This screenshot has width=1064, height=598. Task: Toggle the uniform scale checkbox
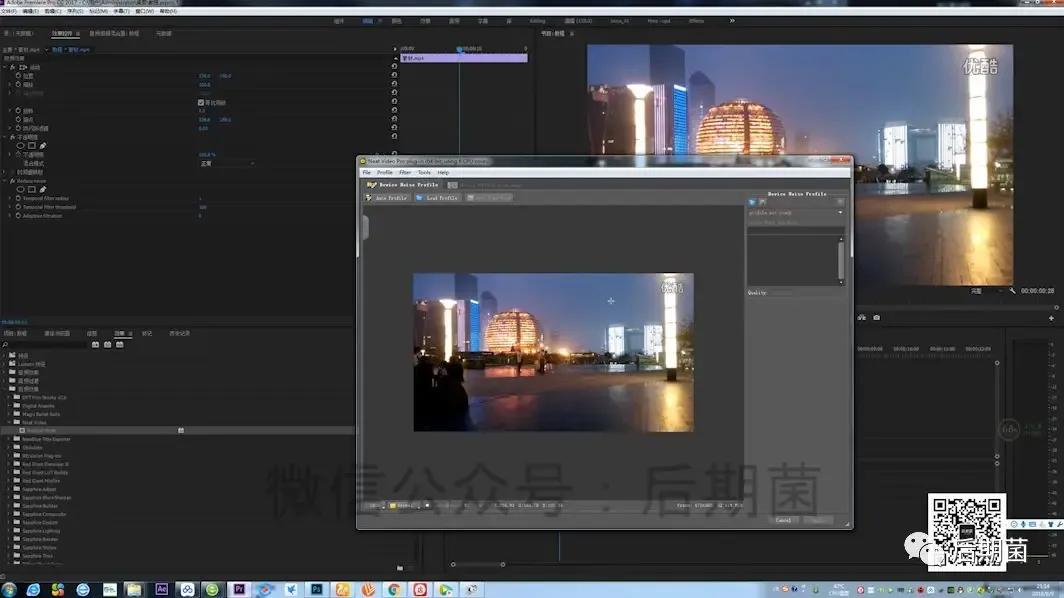click(x=201, y=102)
